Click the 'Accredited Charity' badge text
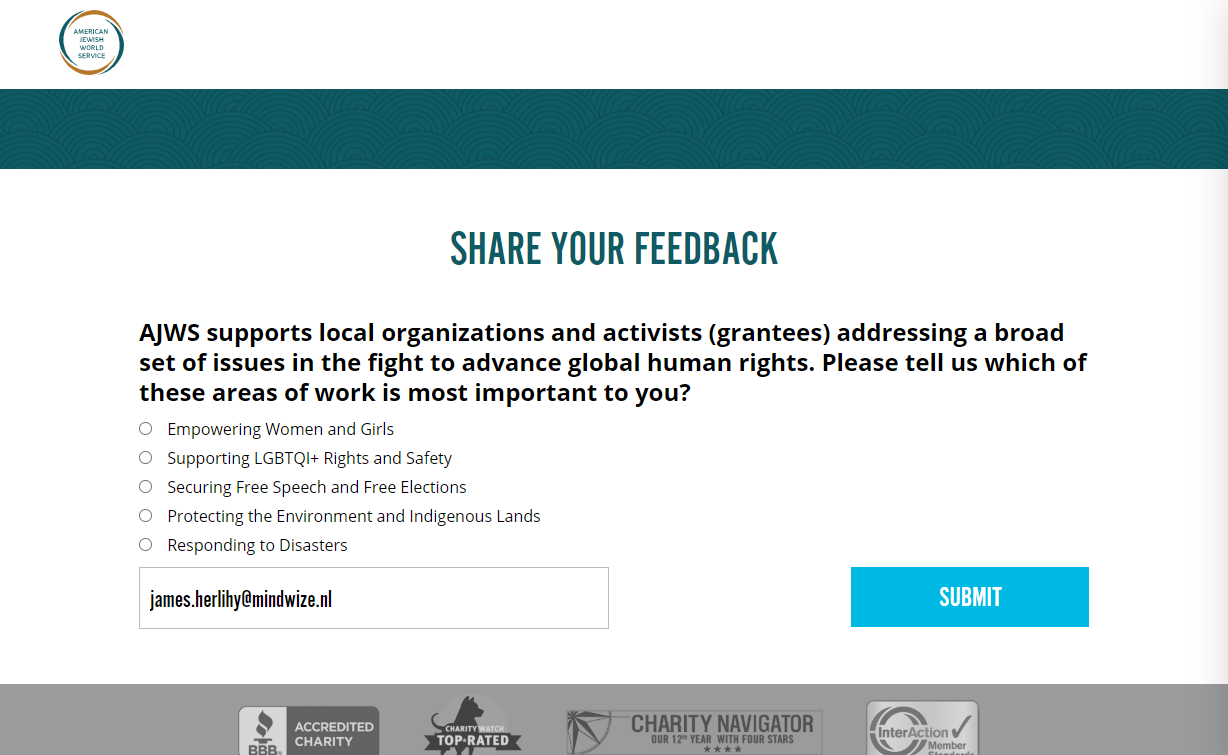The width and height of the screenshot is (1228, 755). pyautogui.click(x=334, y=734)
